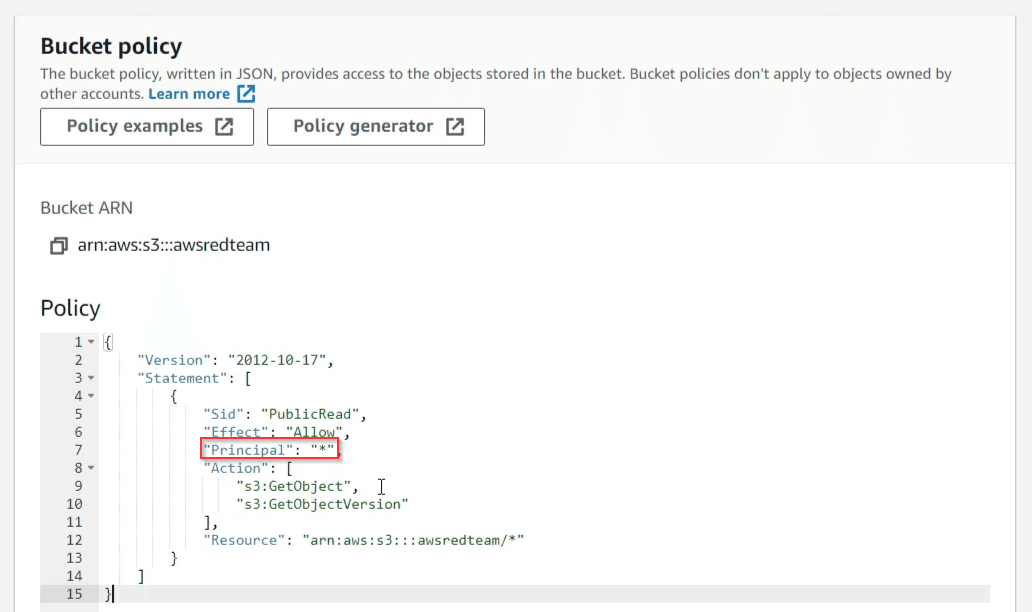Open the Learn more link

[189, 94]
